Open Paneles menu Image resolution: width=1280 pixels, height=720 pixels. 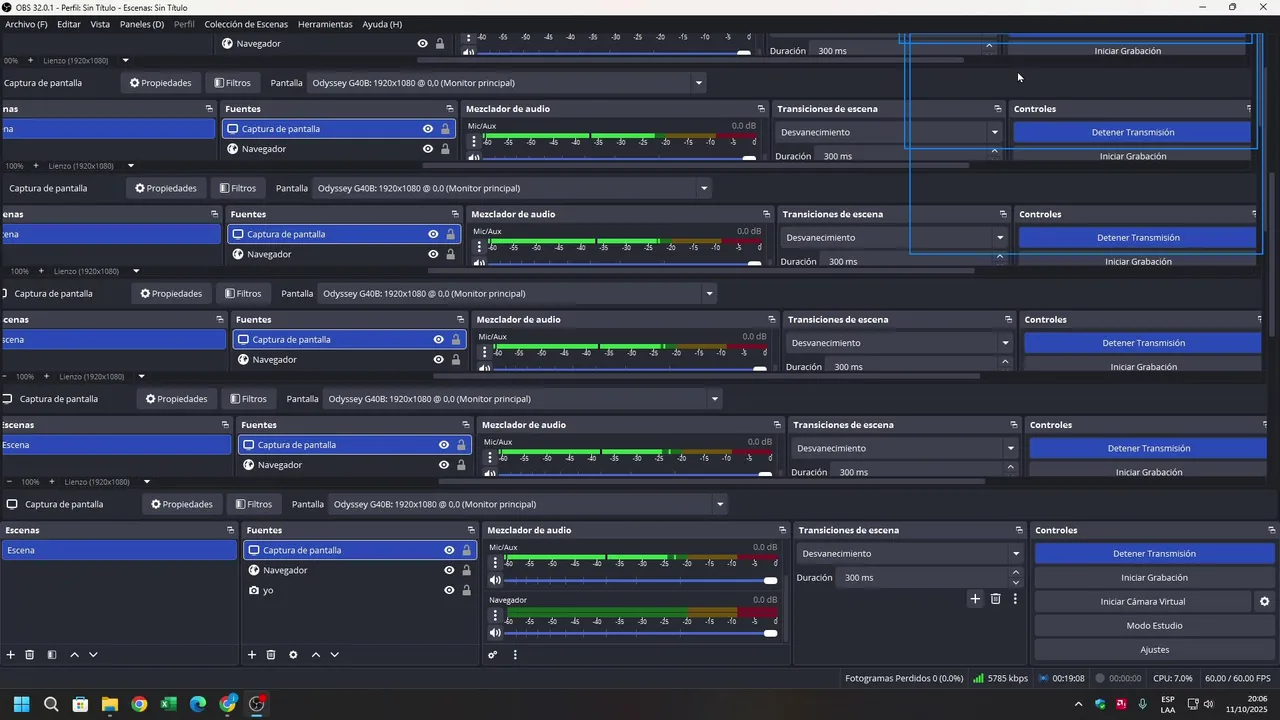click(x=142, y=24)
